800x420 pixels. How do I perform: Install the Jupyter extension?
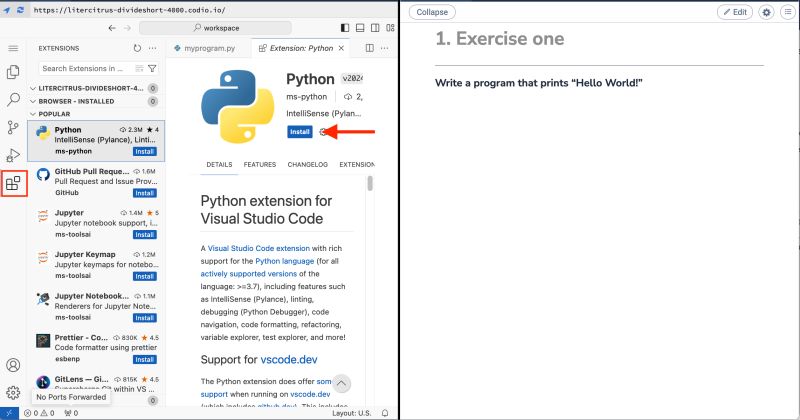(145, 235)
